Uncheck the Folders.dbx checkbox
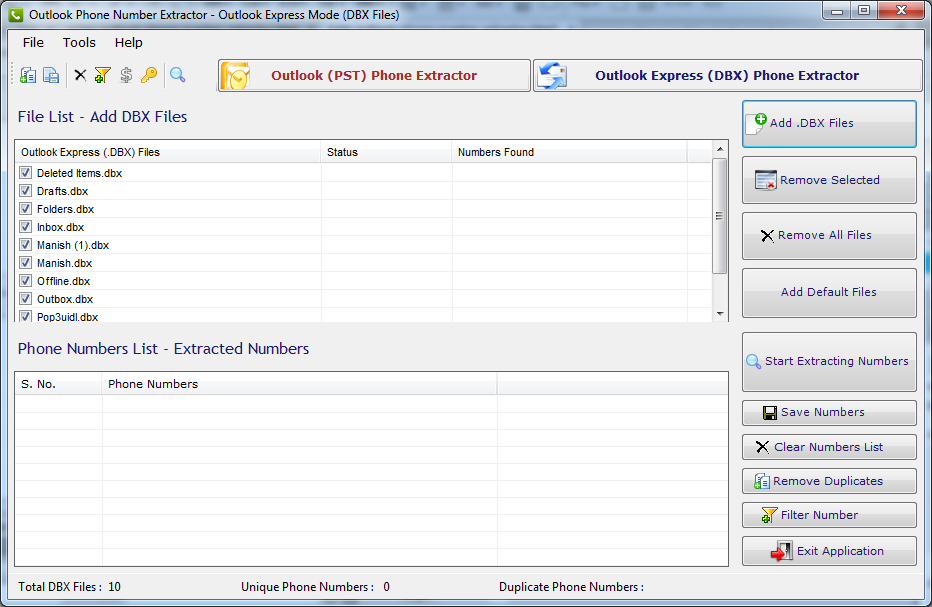 coord(26,209)
